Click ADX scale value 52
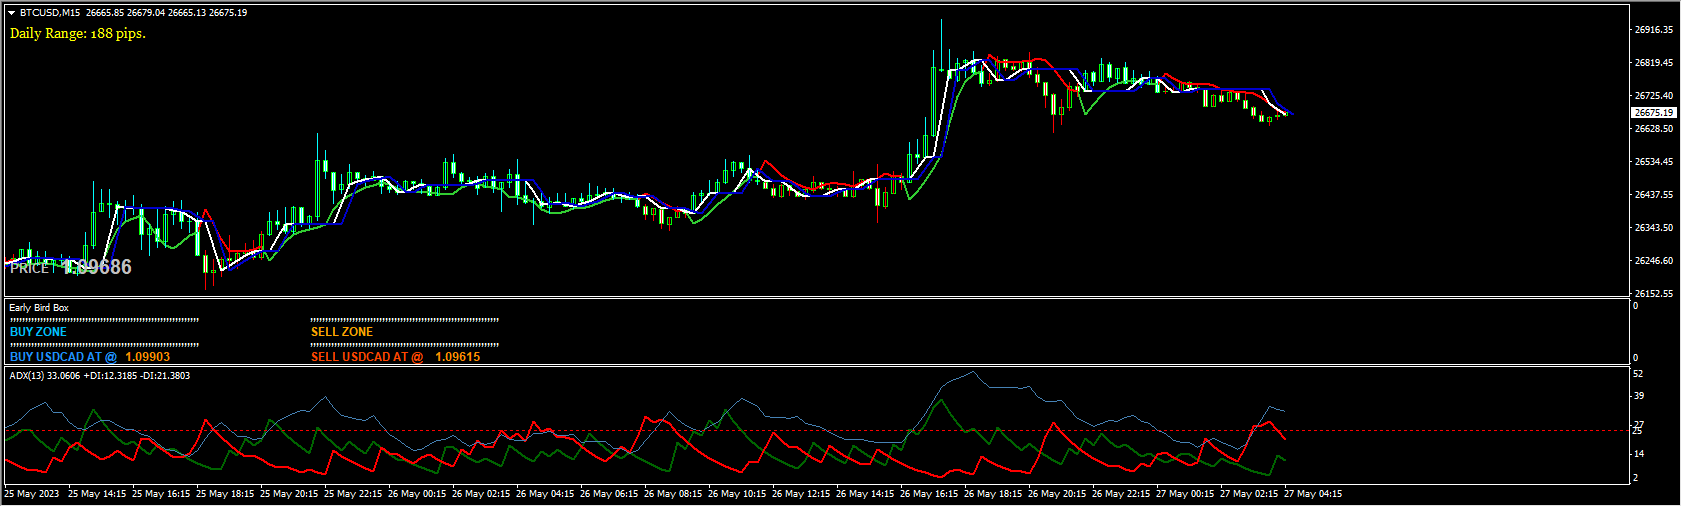1682x507 pixels. pos(1638,374)
